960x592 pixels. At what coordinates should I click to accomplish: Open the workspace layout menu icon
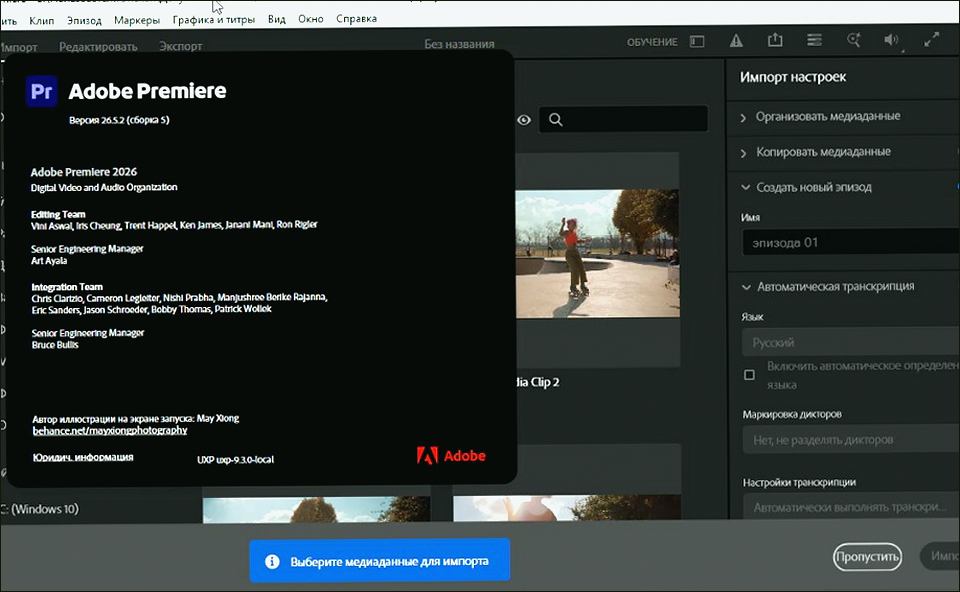pyautogui.click(x=814, y=40)
